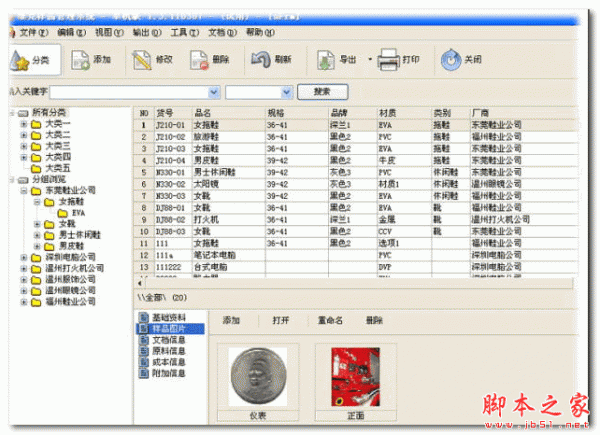Click the 样品图片 panel icon
This screenshot has width=600, height=435.
click(144, 329)
